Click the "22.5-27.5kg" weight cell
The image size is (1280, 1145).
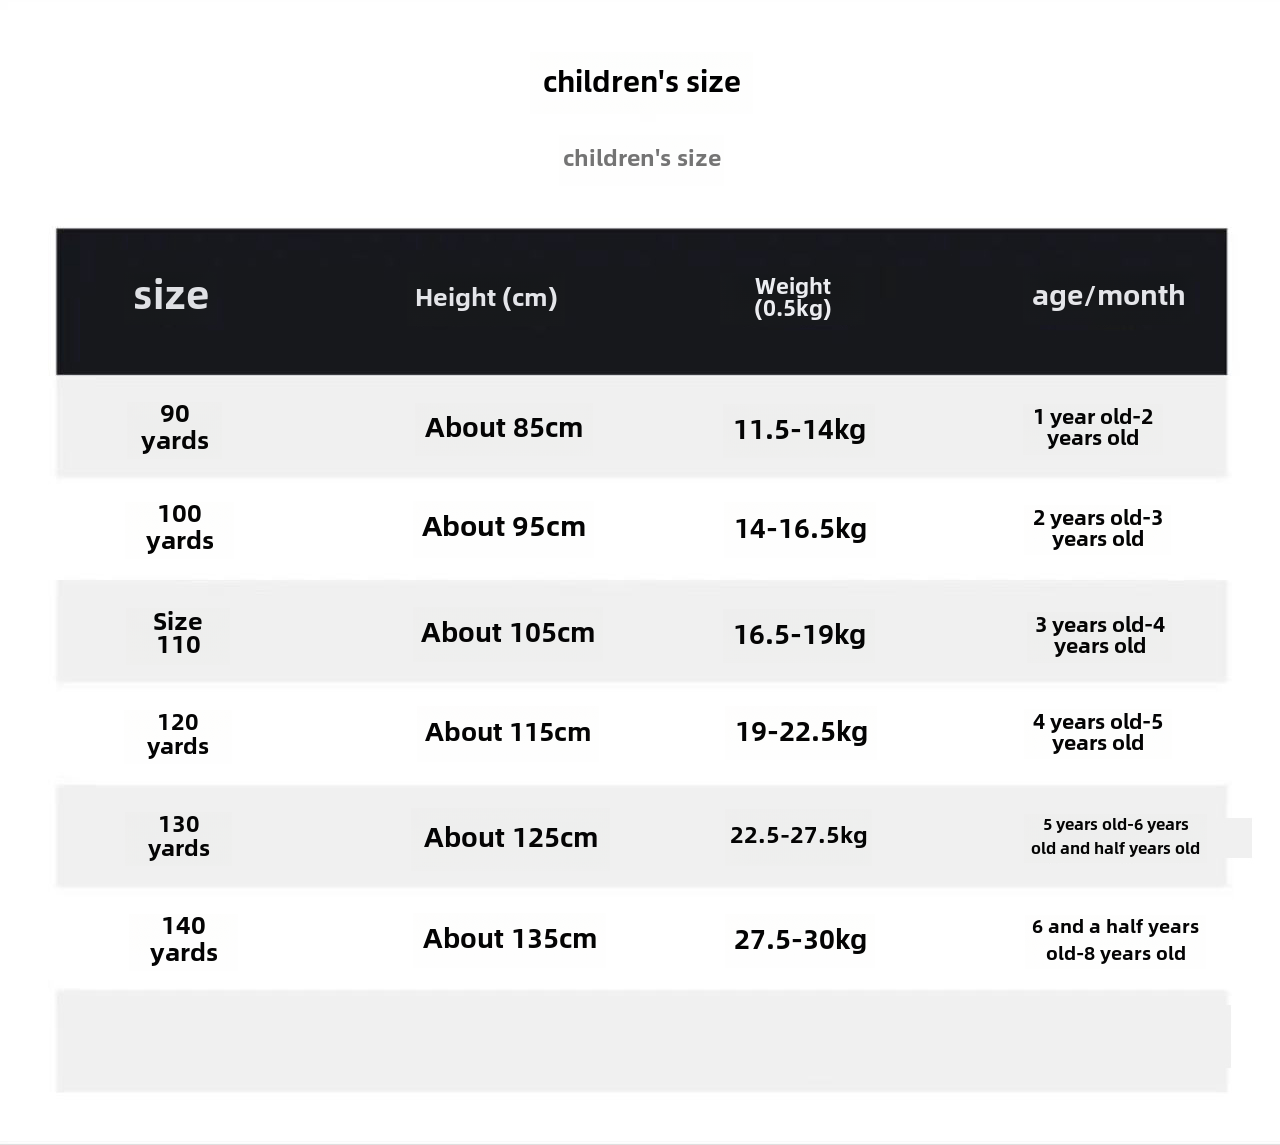pos(798,836)
